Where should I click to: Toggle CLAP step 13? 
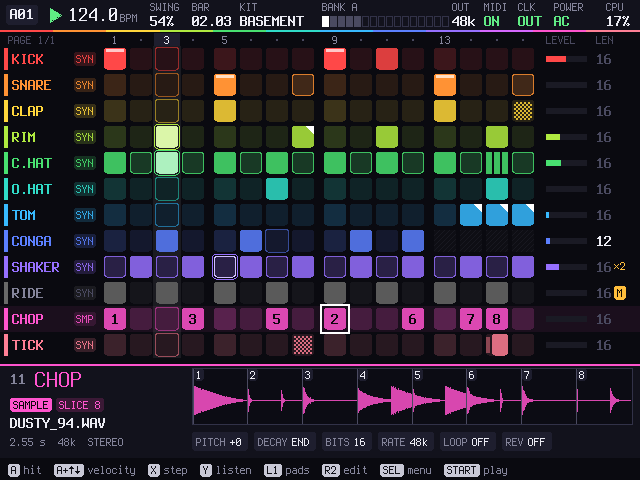[445, 111]
